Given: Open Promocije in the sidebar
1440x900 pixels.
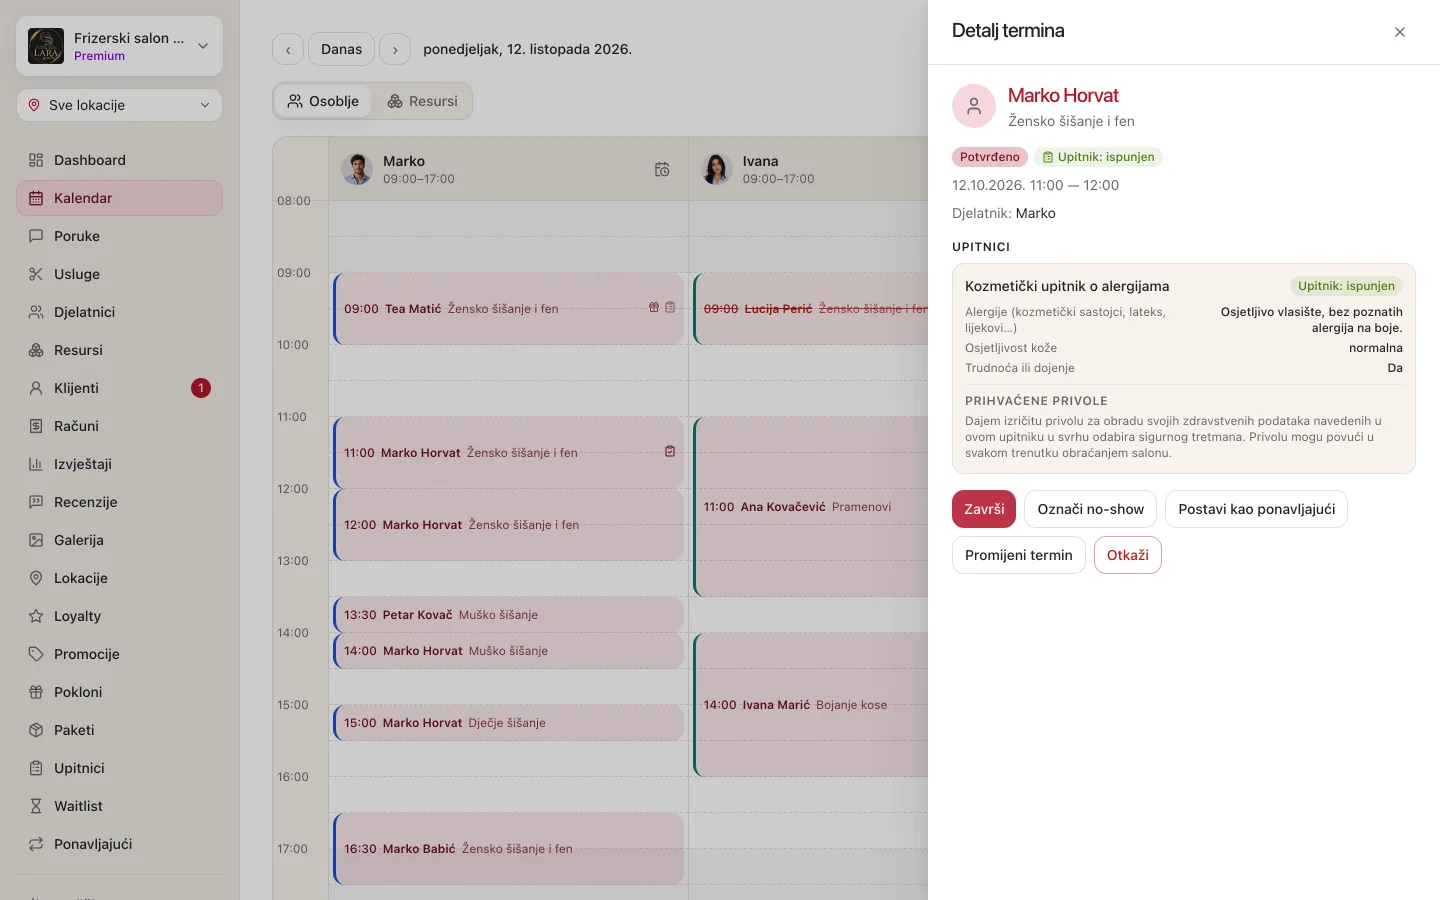Looking at the screenshot, I should (x=120, y=654).
